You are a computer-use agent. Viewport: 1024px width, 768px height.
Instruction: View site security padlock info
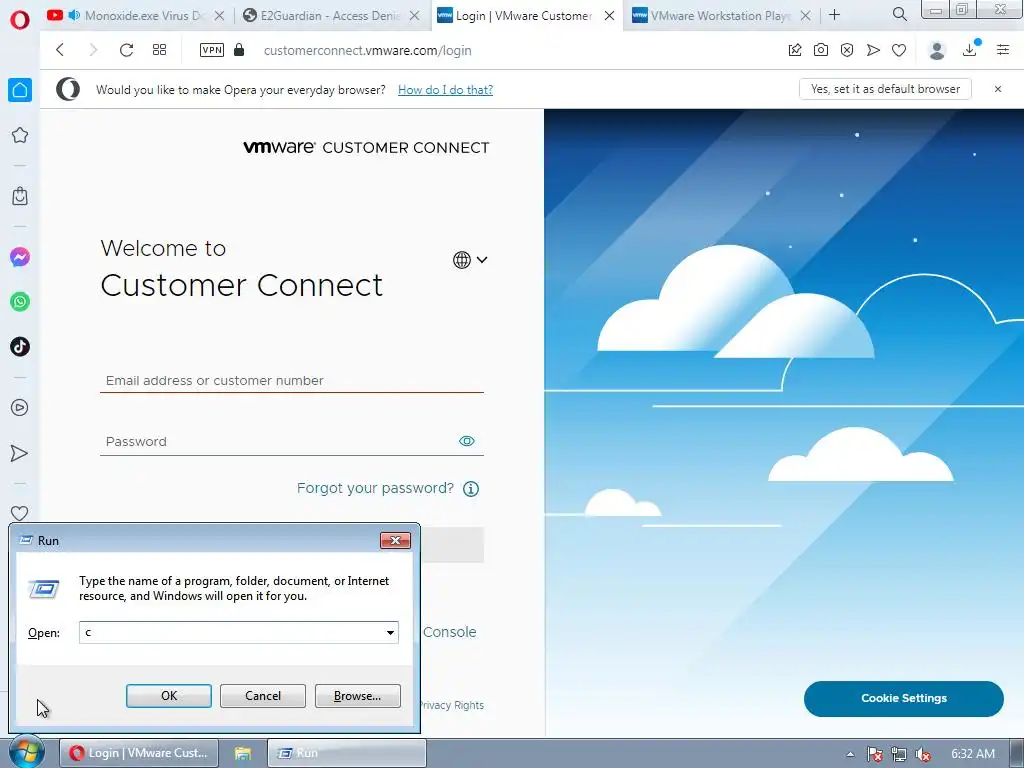tap(239, 50)
